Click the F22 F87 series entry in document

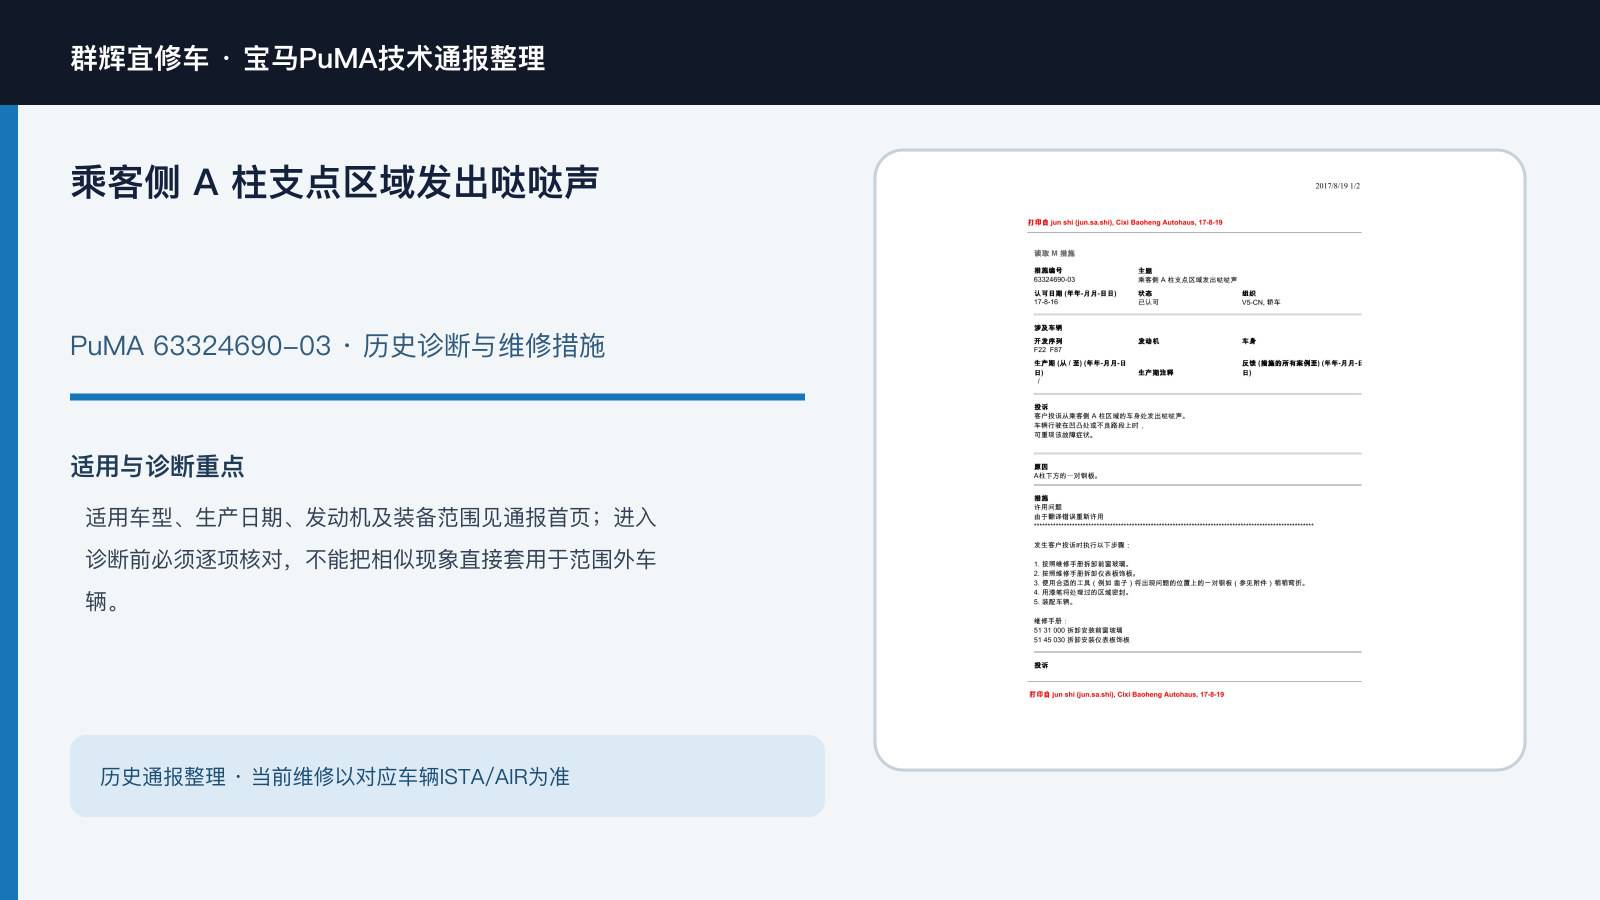coord(1047,350)
